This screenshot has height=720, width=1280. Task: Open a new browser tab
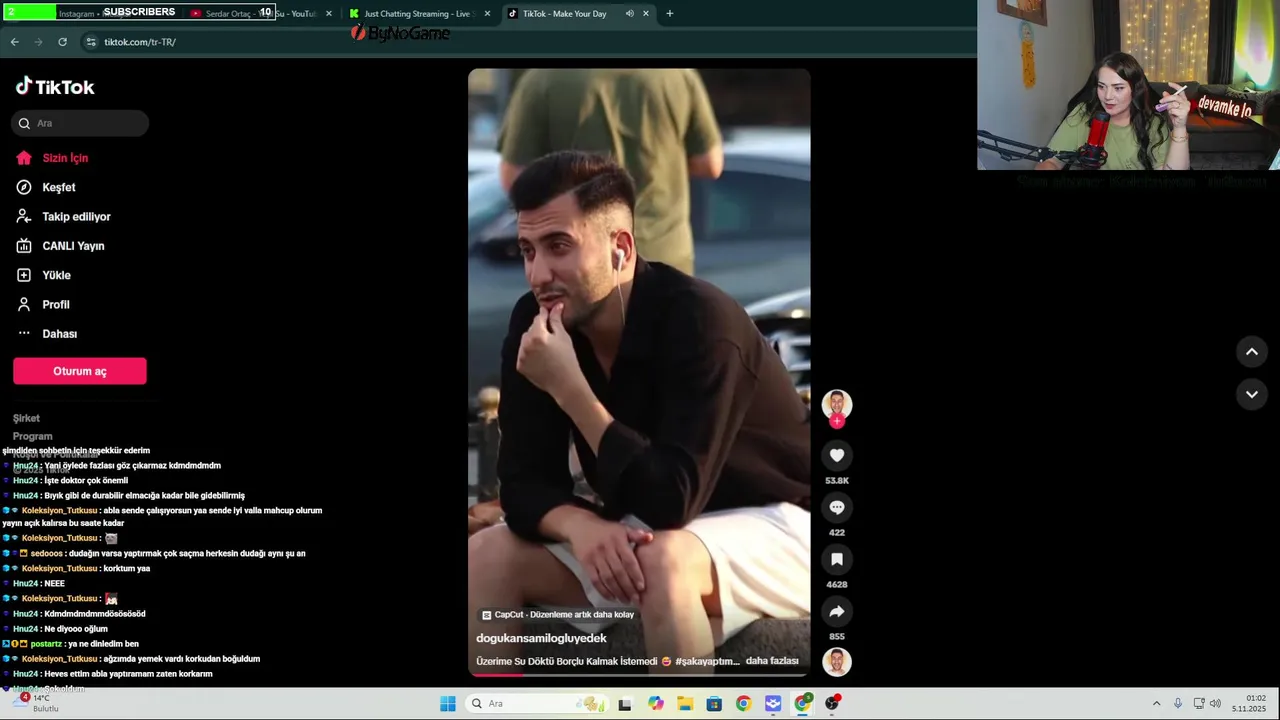pos(670,14)
